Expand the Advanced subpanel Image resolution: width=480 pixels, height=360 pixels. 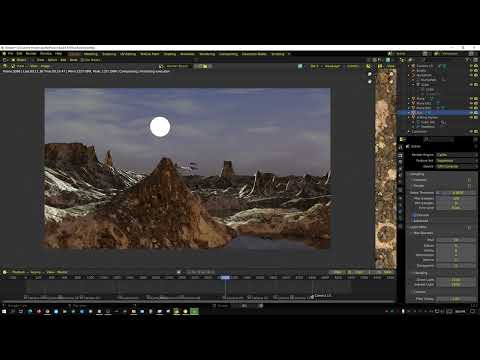click(420, 221)
